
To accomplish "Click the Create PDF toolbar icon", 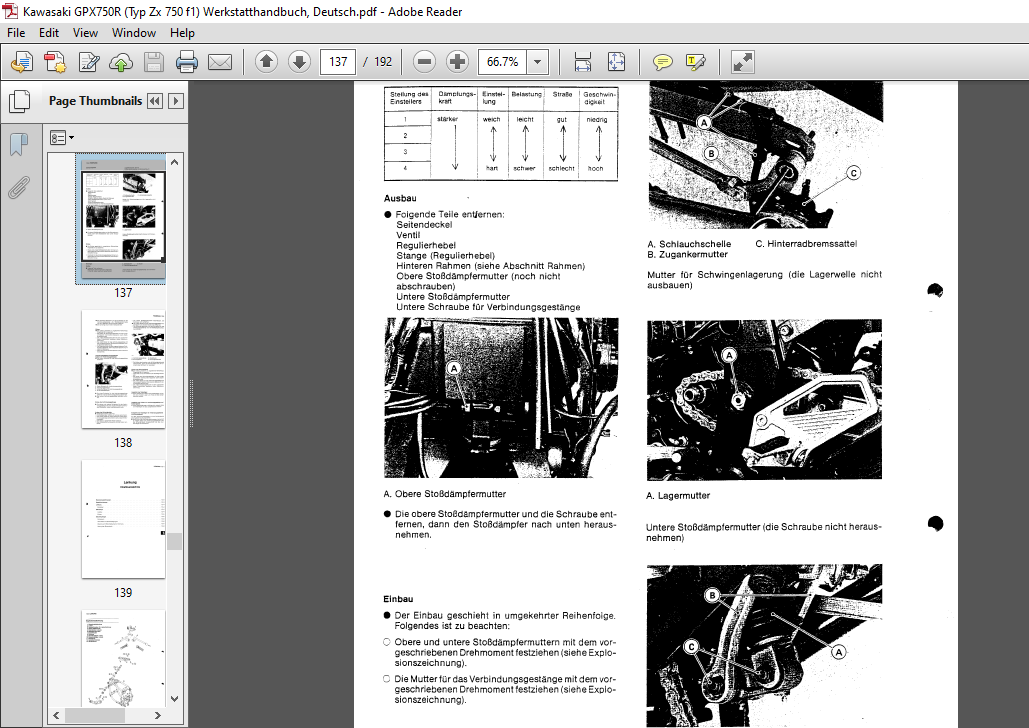I will pyautogui.click(x=22, y=62).
